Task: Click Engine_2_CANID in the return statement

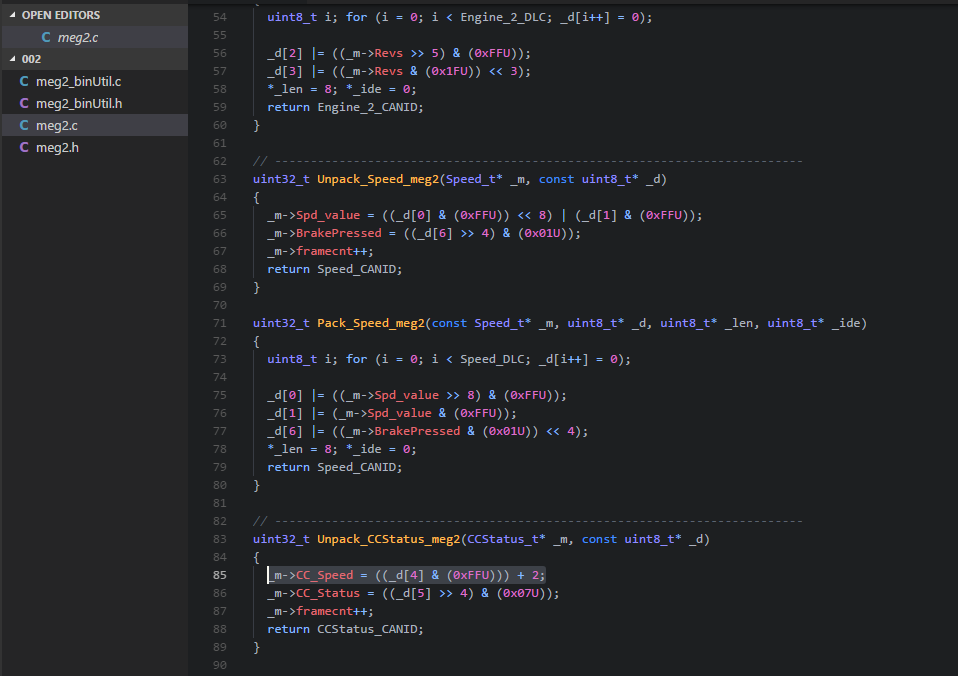Action: pos(367,107)
